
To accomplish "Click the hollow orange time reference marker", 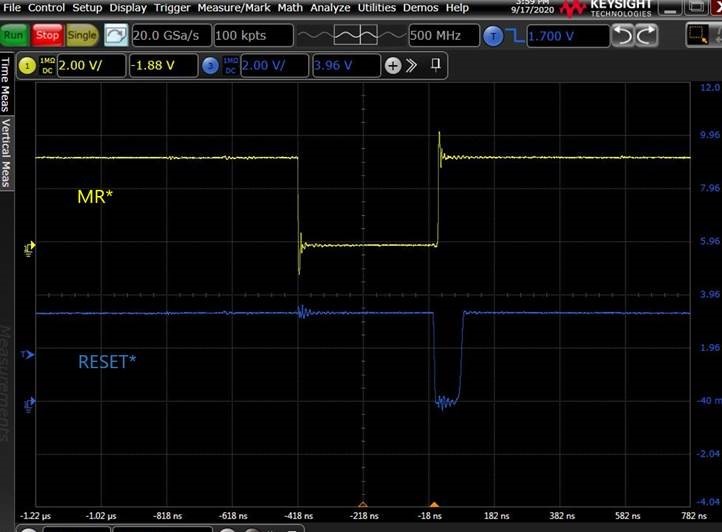I will click(x=363, y=504).
